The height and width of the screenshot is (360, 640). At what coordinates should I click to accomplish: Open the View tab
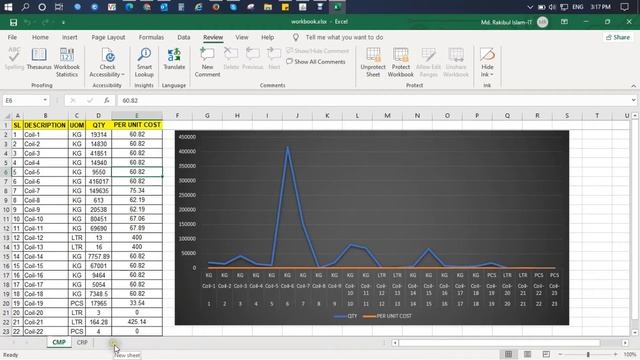[242, 37]
